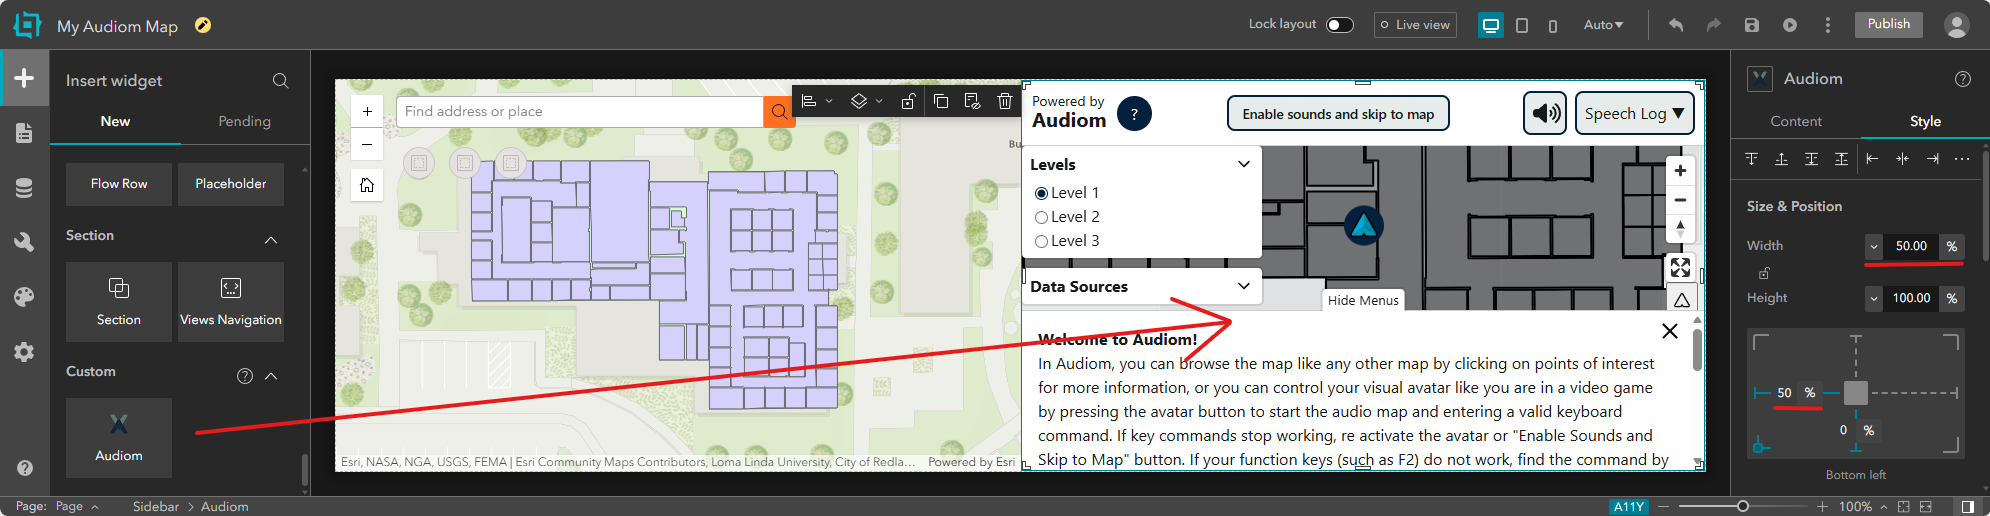Open the align widget dropdown arrow
This screenshot has height=516, width=1990.
(829, 101)
